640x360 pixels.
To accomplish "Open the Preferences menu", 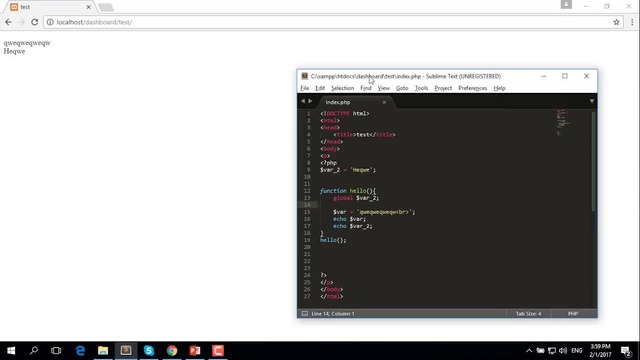I will [473, 88].
